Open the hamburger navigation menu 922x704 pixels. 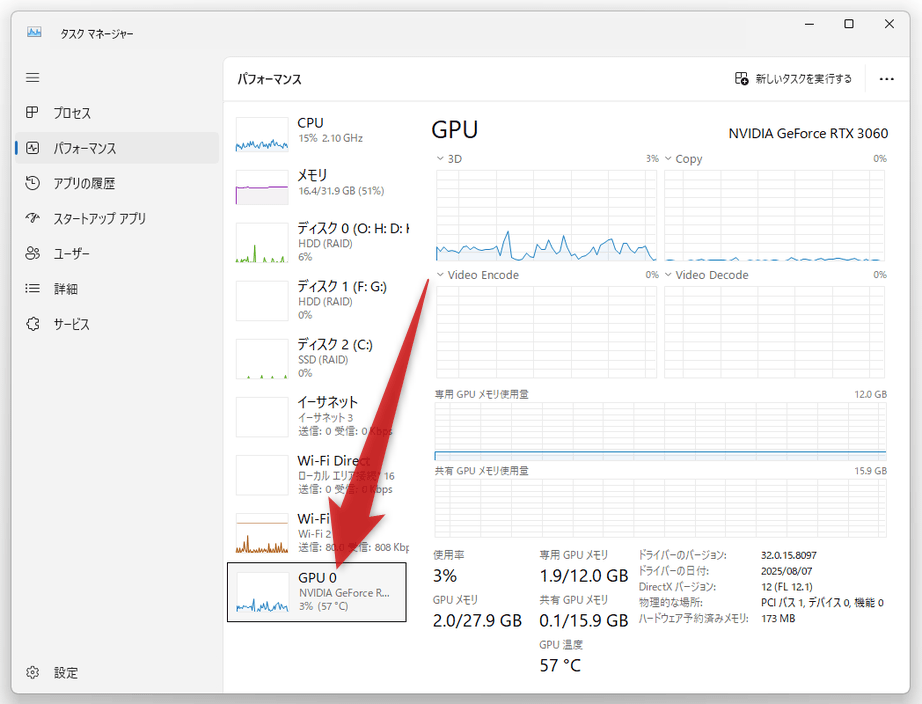pyautogui.click(x=33, y=78)
